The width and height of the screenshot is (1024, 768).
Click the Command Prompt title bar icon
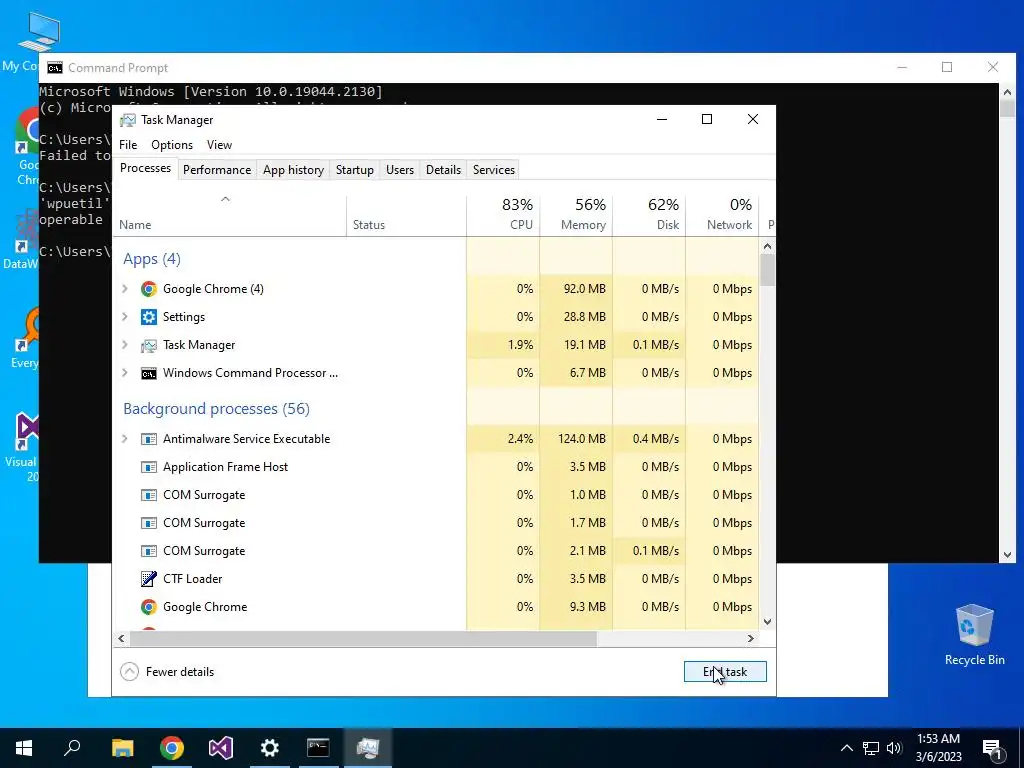tap(55, 68)
